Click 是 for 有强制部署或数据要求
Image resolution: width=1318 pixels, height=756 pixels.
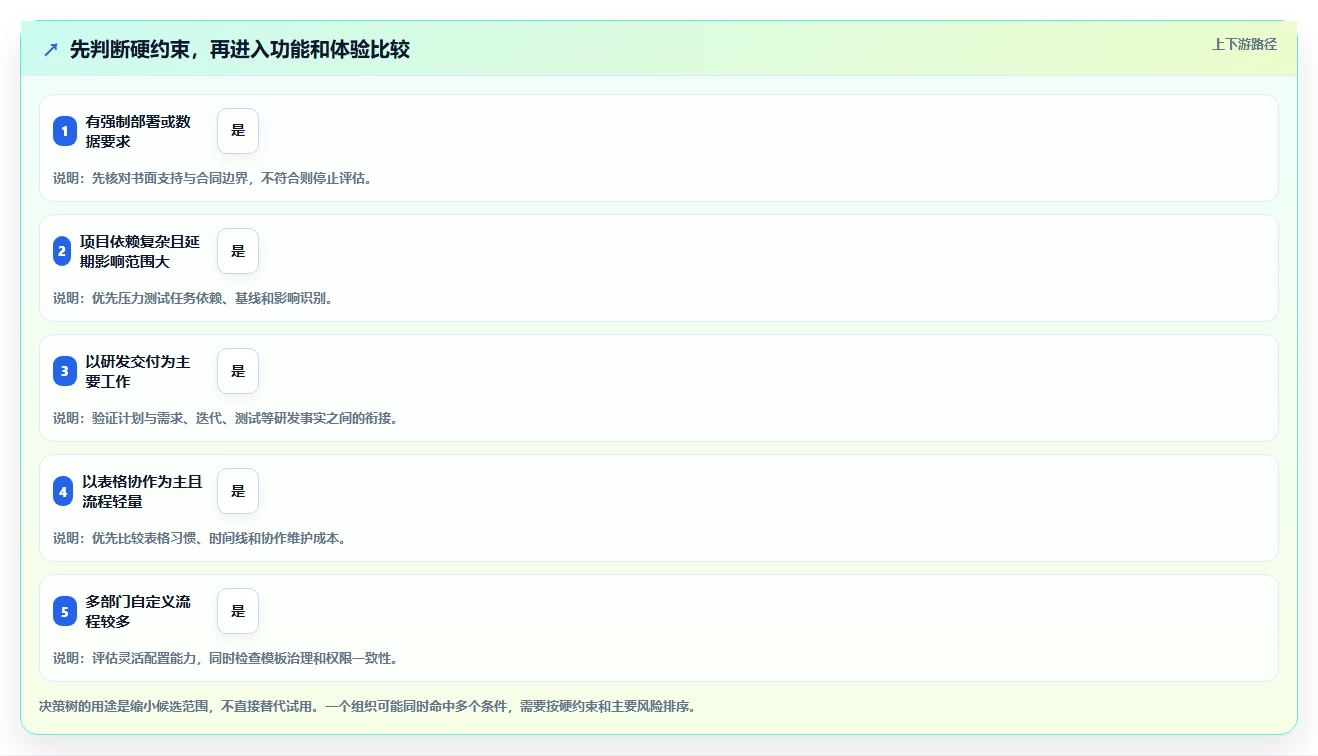pyautogui.click(x=238, y=131)
